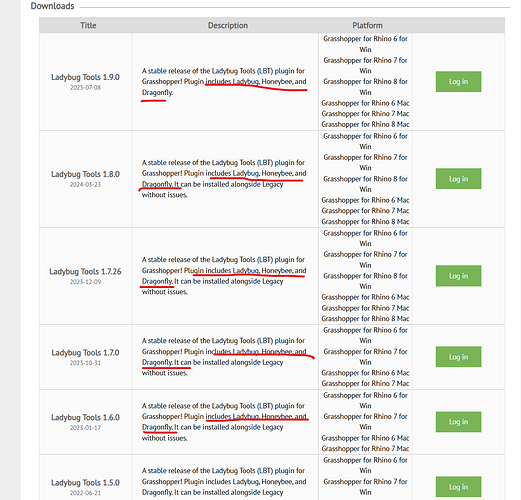Open the Ladybug Tools 1.8.0 title
Image resolution: width=521 pixels, height=500 pixels.
click(x=85, y=174)
